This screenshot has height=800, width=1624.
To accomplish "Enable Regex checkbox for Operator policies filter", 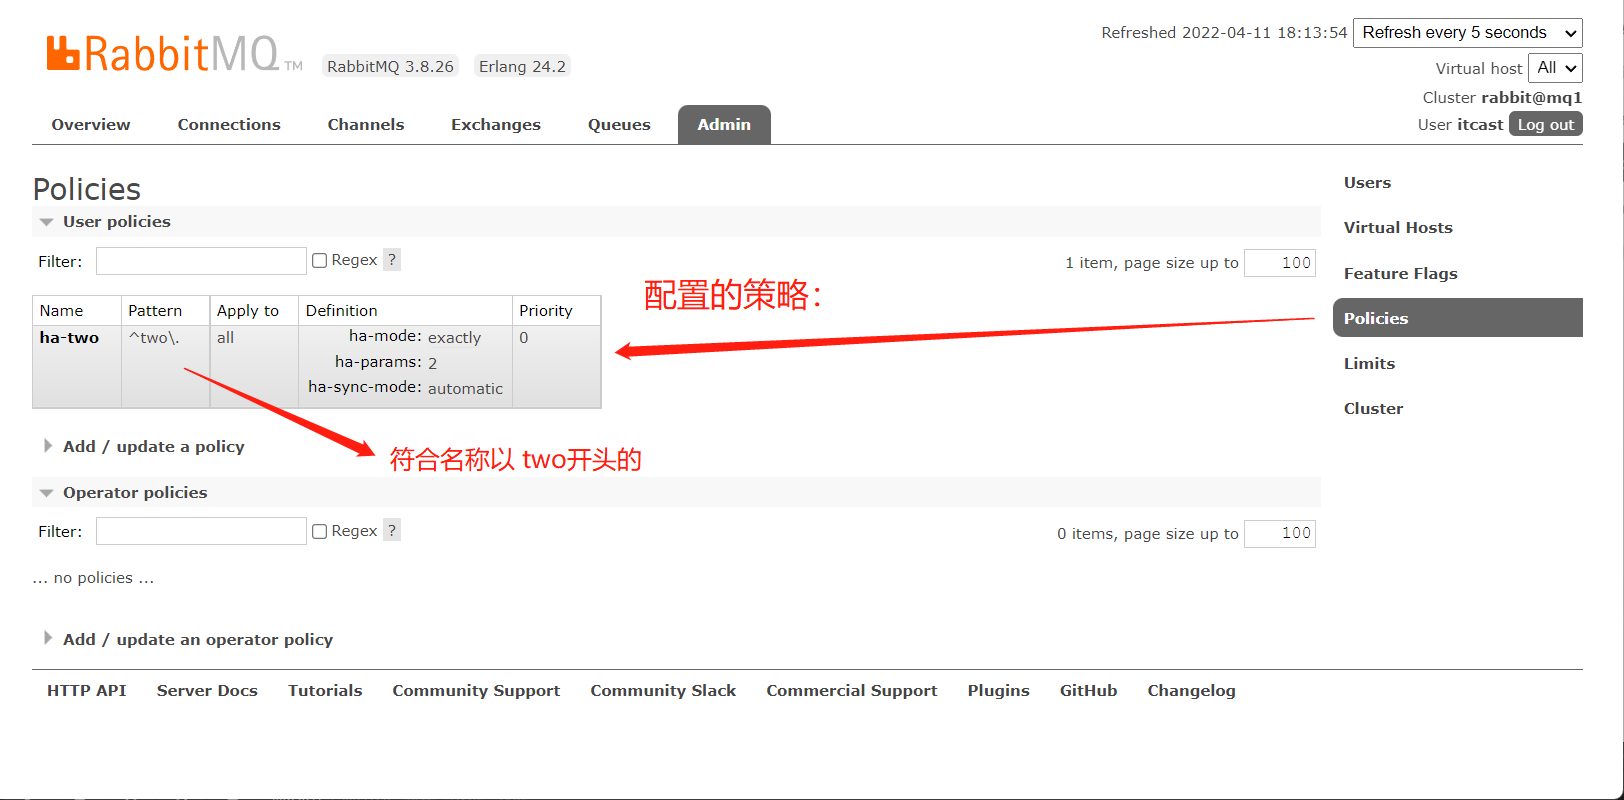I will coord(320,531).
